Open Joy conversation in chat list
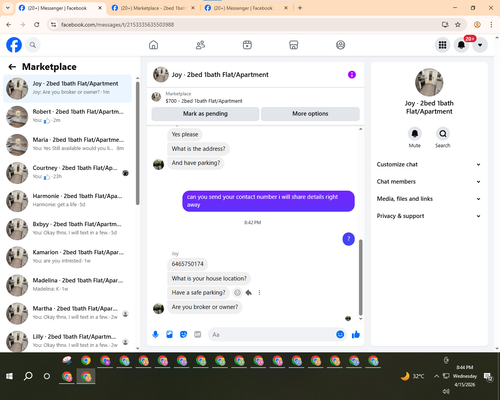Viewport: 500px width, 400px height. click(67, 89)
